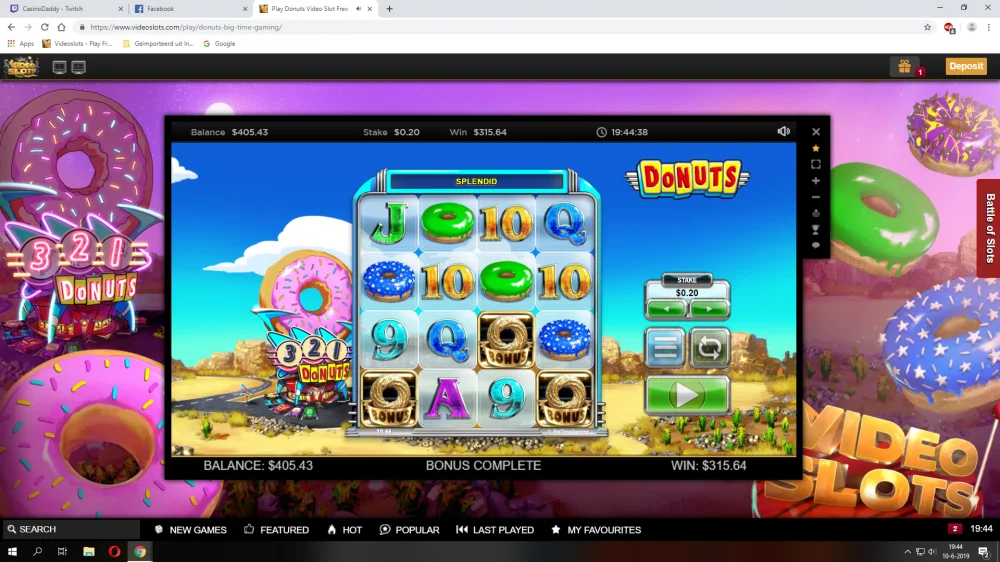Go to the browser home page

pyautogui.click(x=61, y=27)
